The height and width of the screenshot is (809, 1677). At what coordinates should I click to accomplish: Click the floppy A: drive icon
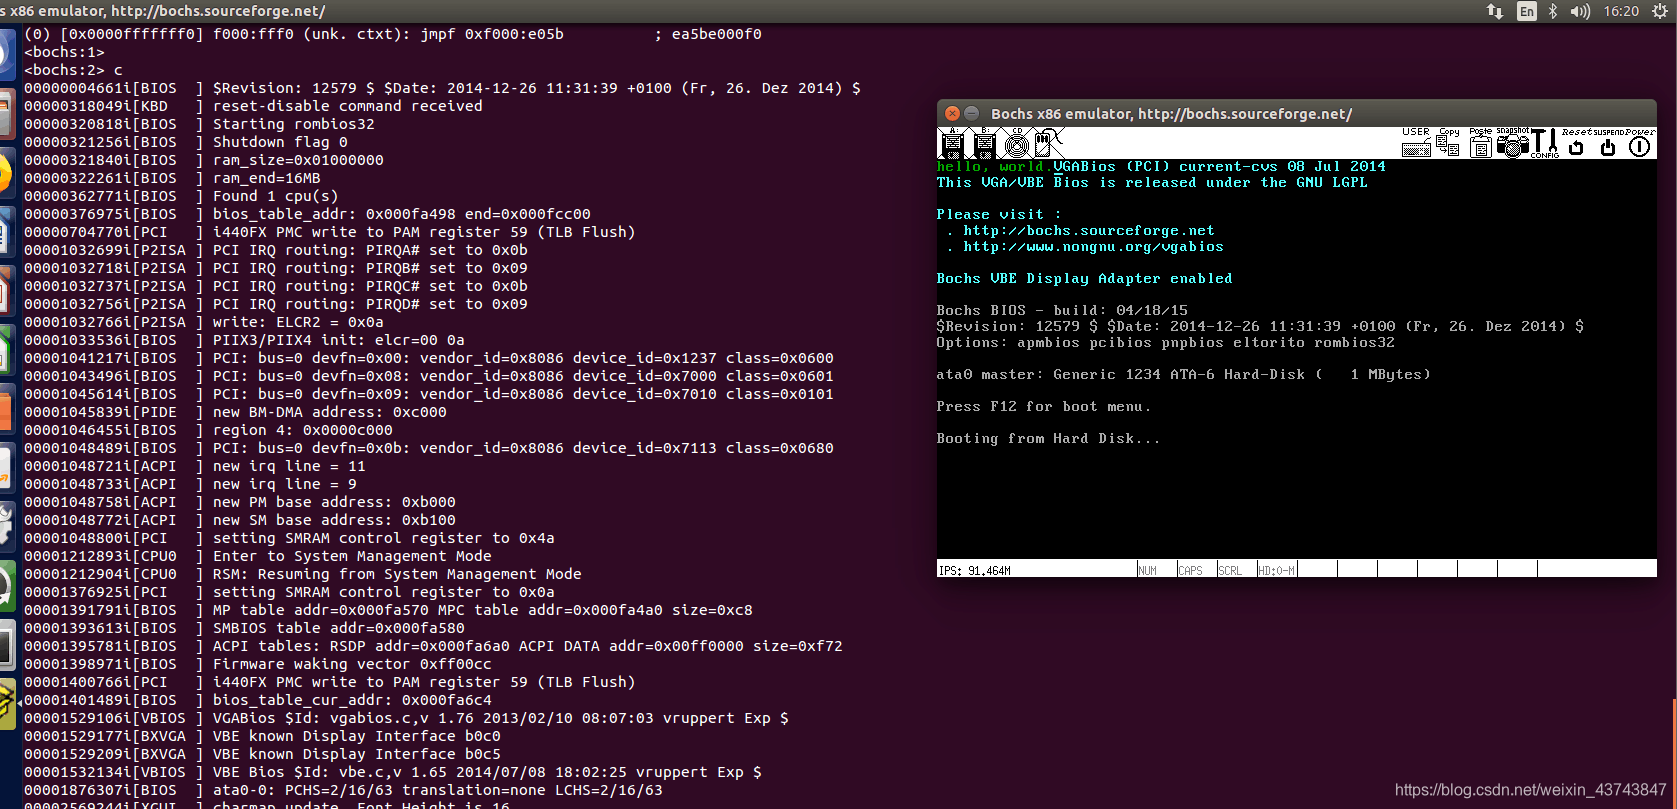tap(952, 143)
